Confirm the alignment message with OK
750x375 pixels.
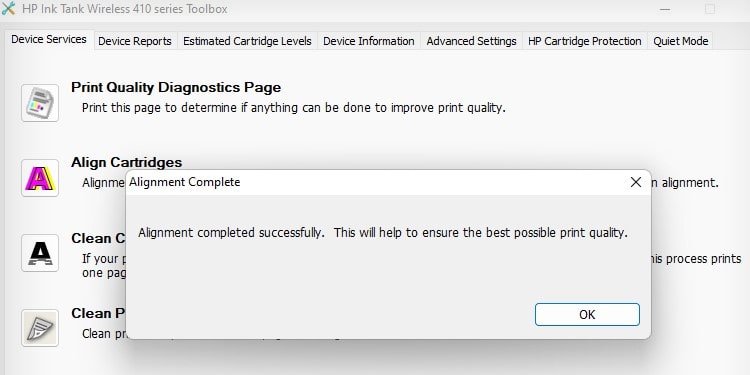tap(587, 314)
